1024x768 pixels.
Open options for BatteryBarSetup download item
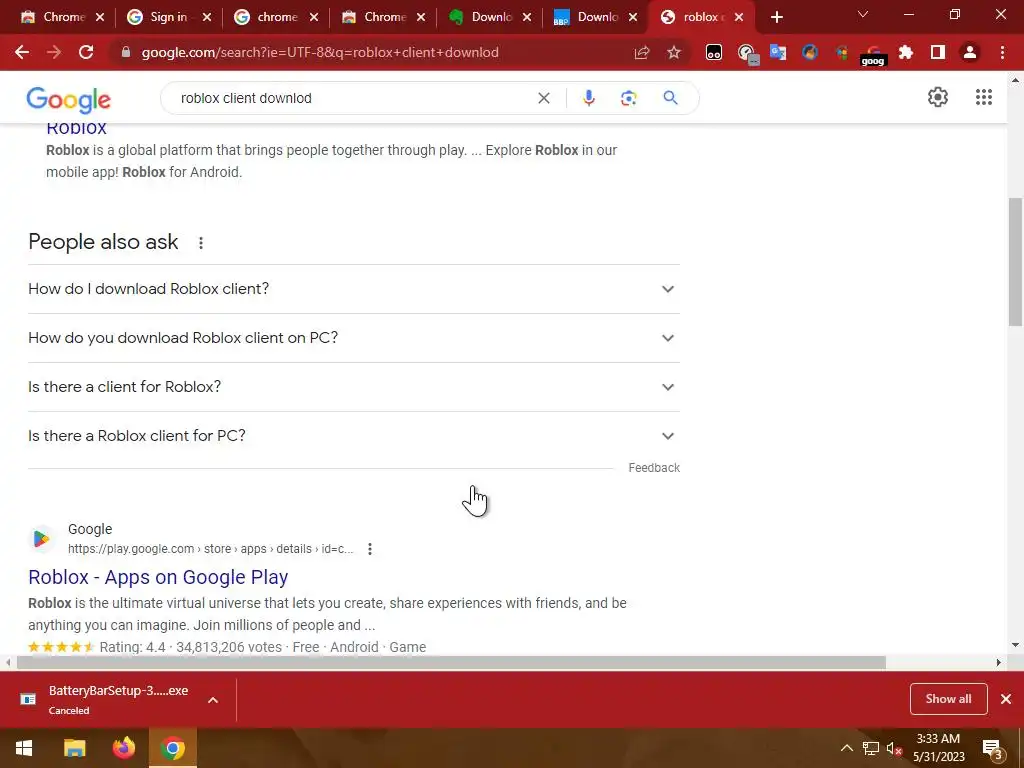click(213, 700)
